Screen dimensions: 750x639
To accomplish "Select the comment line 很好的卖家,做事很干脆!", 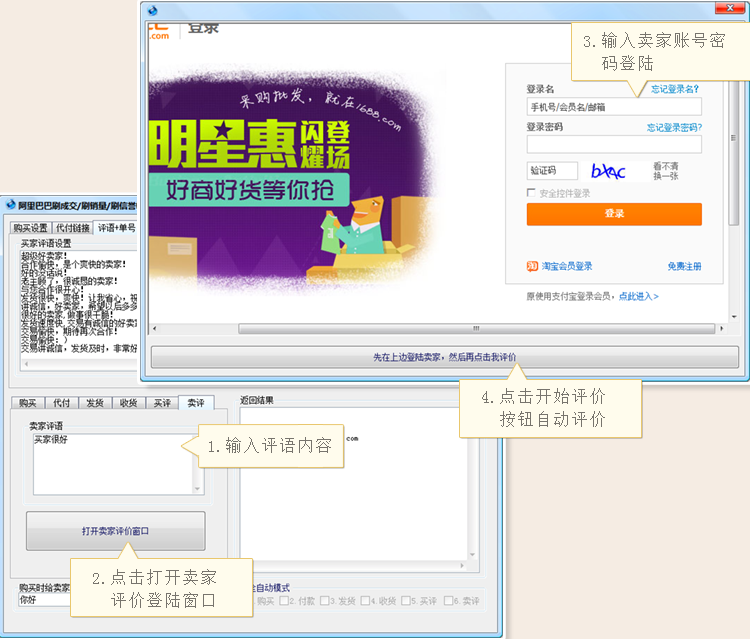I will (x=67, y=315).
